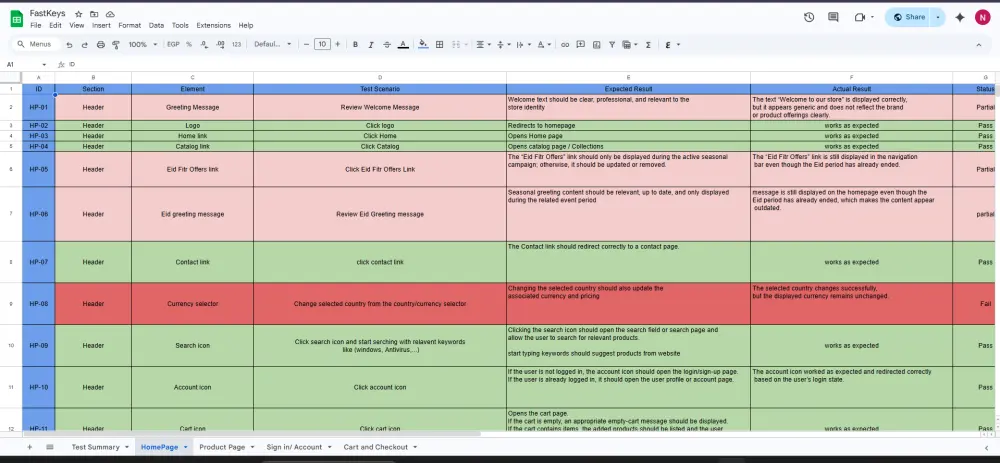Image resolution: width=1000 pixels, height=463 pixels.
Task: Print the spreadsheet via printer icon
Action: tap(100, 45)
